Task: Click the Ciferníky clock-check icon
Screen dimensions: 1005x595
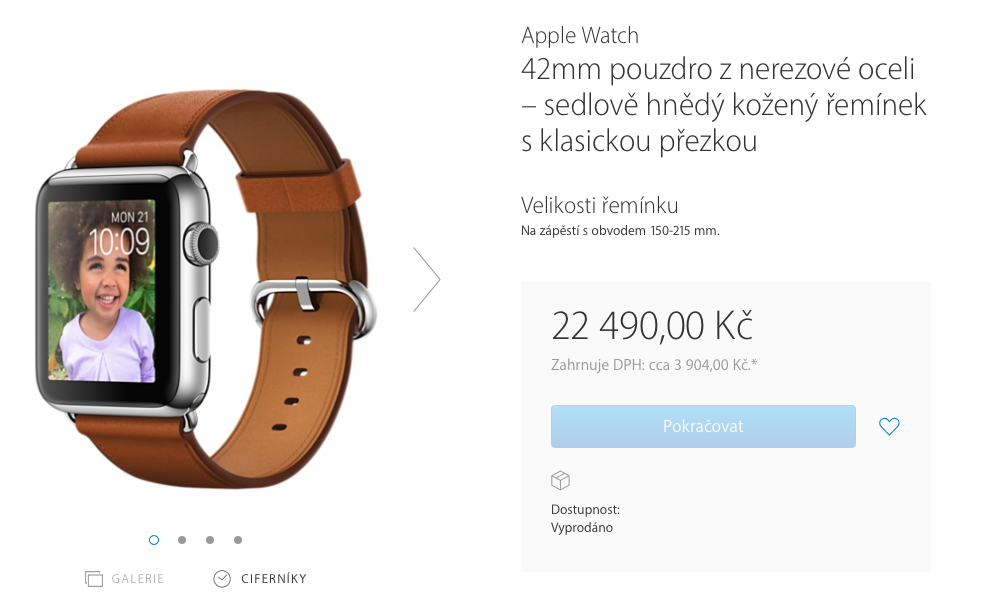Action: (222, 579)
